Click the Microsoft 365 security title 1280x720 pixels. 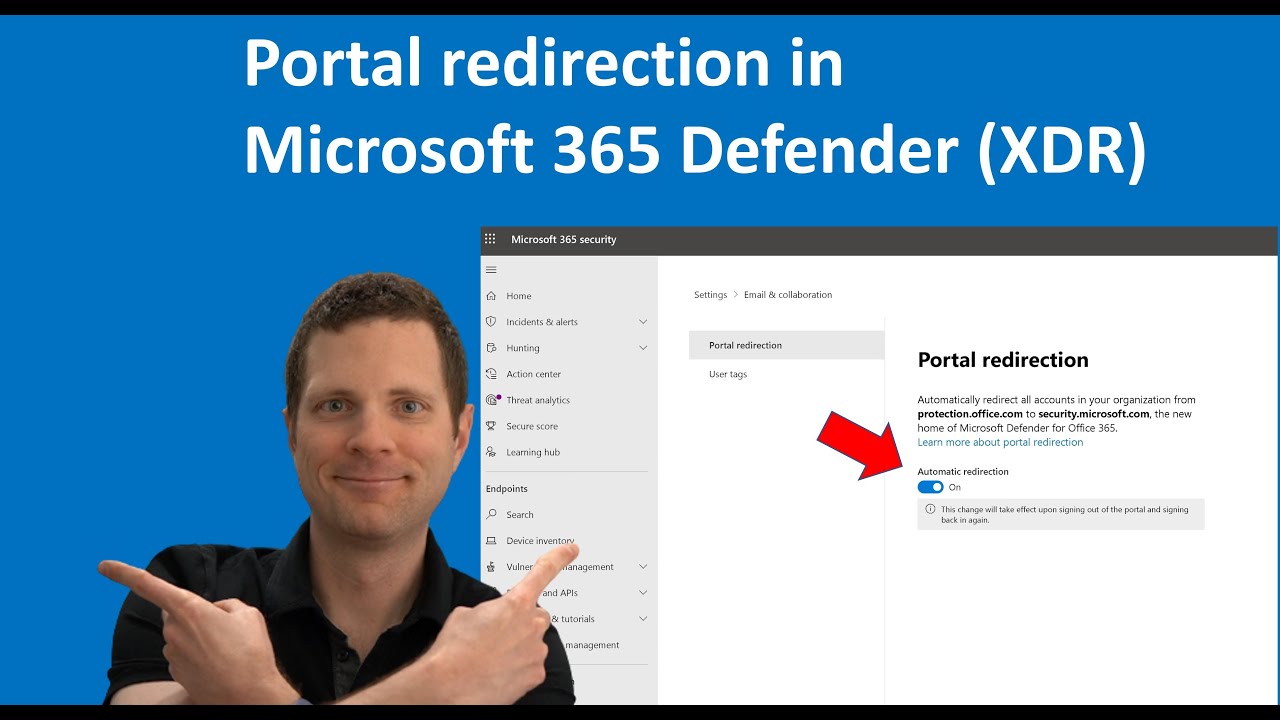click(564, 239)
